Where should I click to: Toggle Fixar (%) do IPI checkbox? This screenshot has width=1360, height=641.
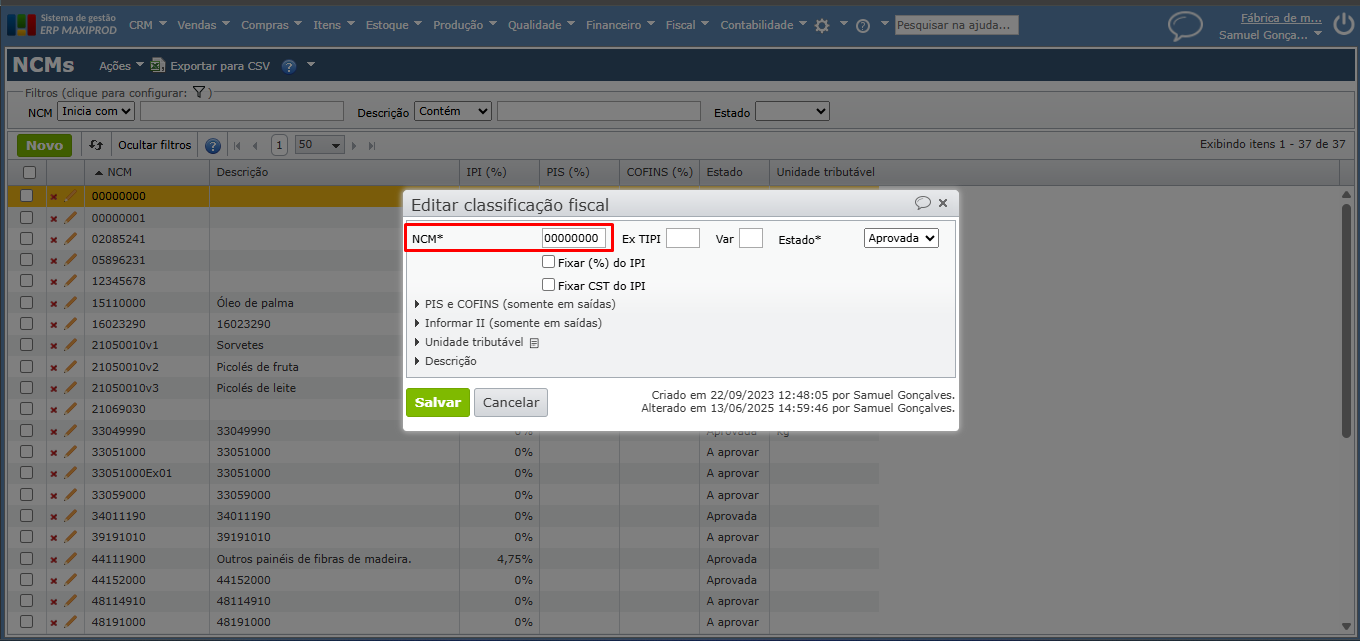pos(548,262)
